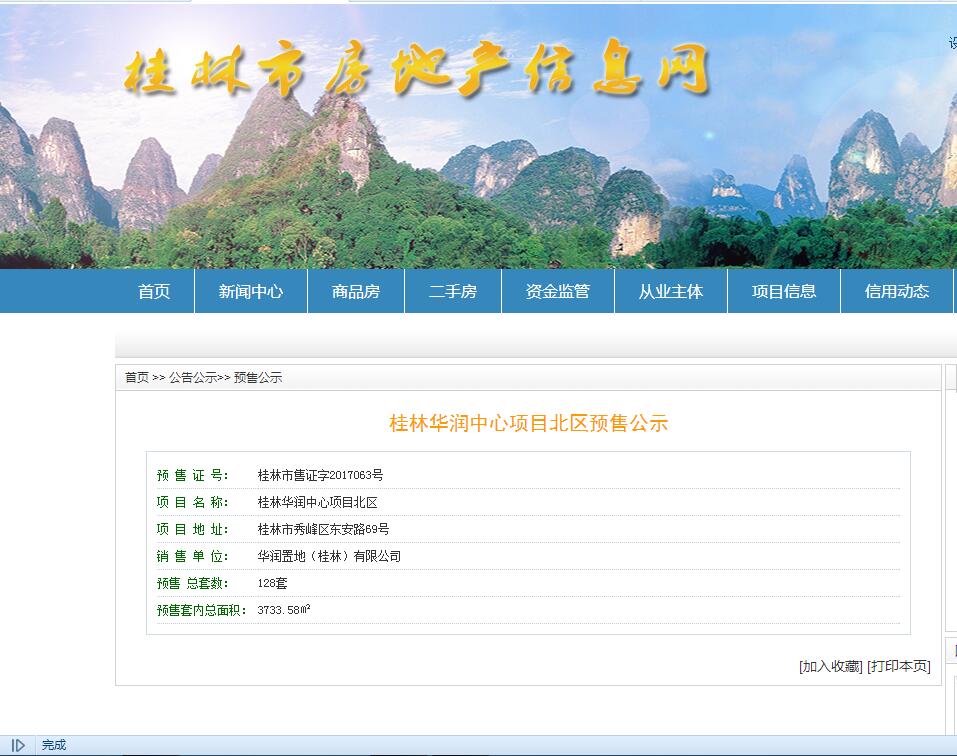Click the 预售公示 breadcrumb link
Viewport: 957px width, 756px height.
point(258,378)
